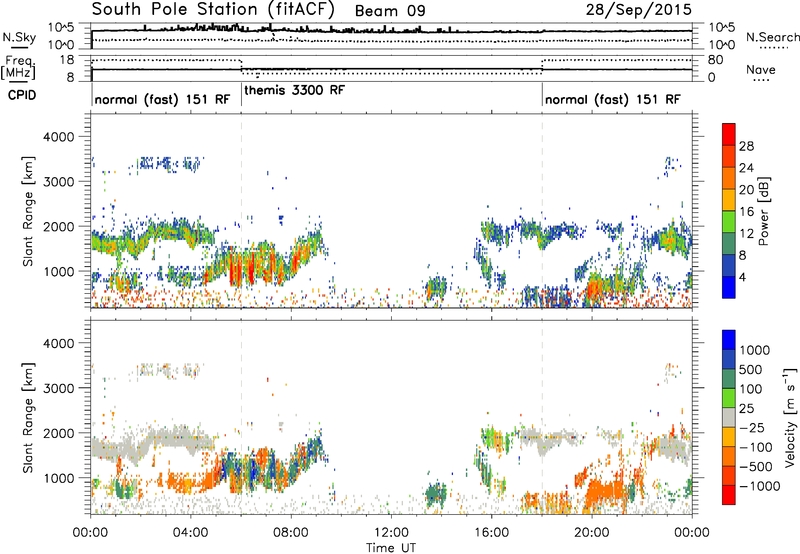Click the '2000' tick on velocity panel

click(58, 433)
